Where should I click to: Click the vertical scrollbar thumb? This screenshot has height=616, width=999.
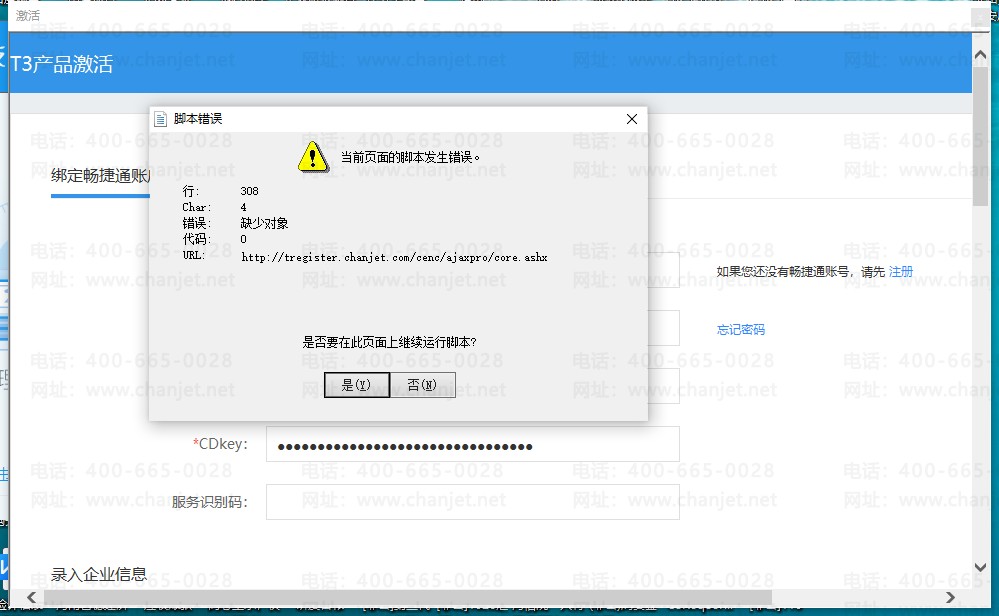981,135
